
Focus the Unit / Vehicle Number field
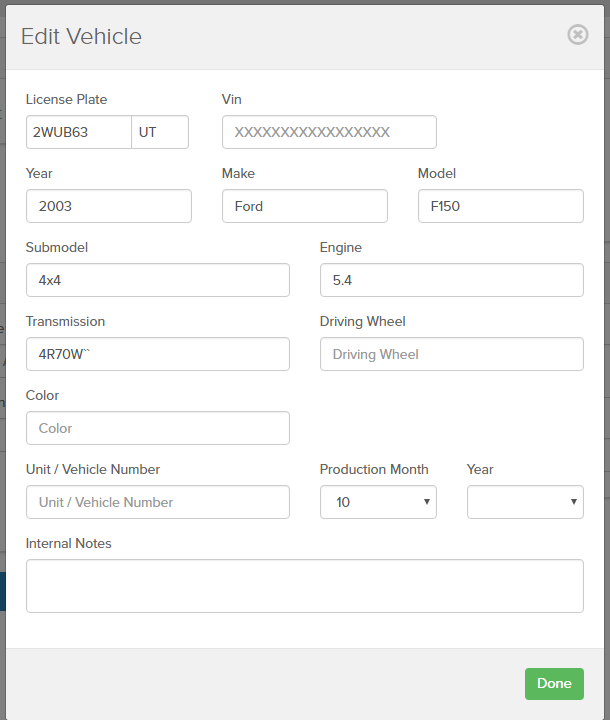(158, 502)
